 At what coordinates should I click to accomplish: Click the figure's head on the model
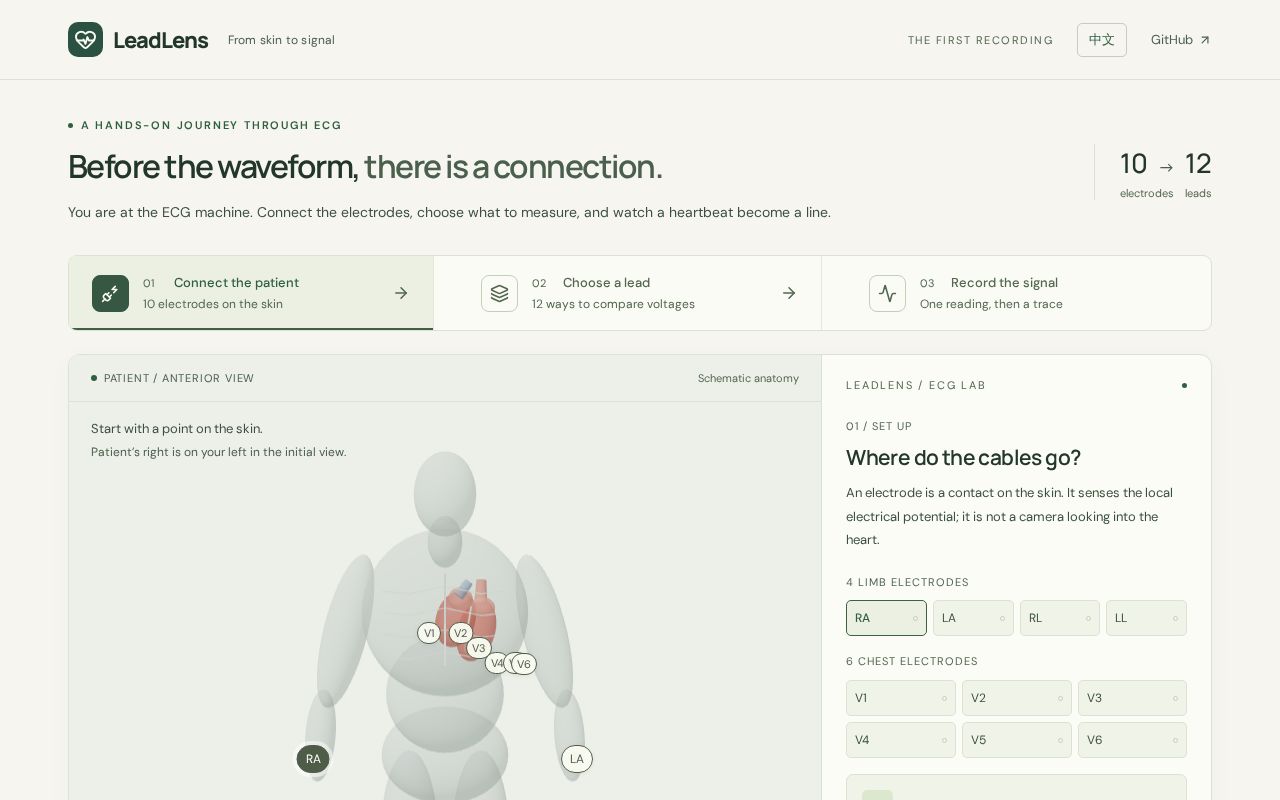[x=445, y=494]
